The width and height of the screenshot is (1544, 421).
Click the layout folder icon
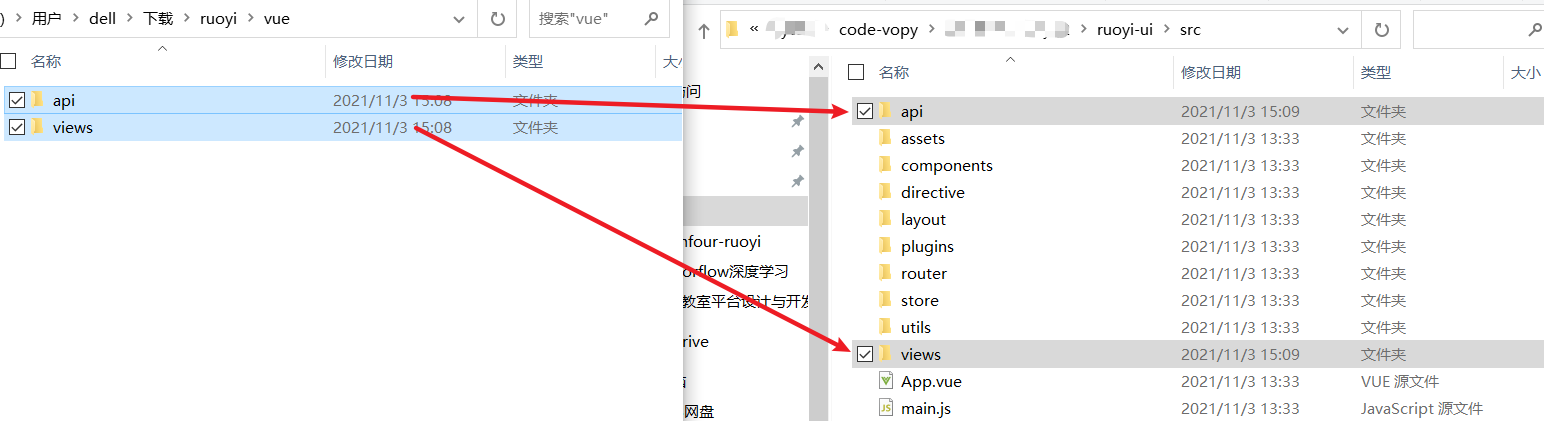click(885, 219)
